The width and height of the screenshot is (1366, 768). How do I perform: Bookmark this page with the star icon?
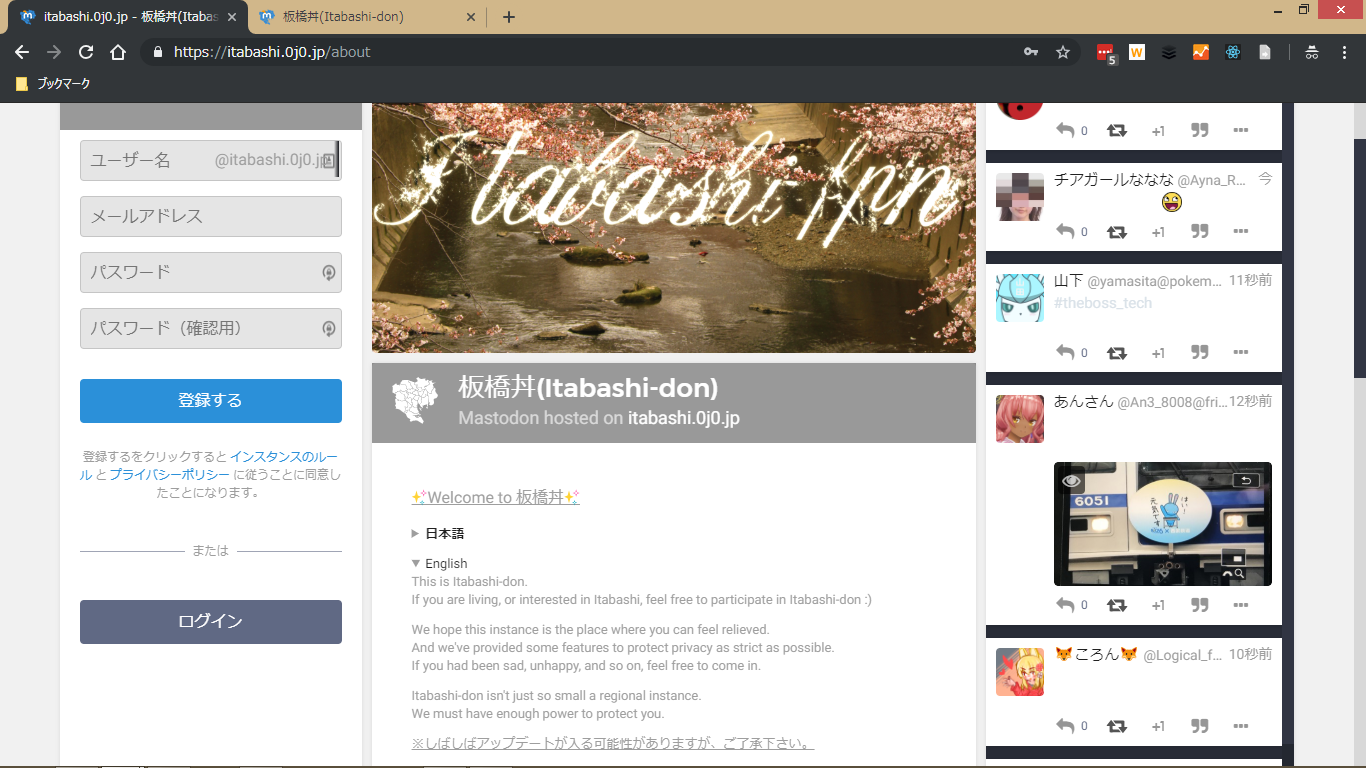click(1063, 52)
